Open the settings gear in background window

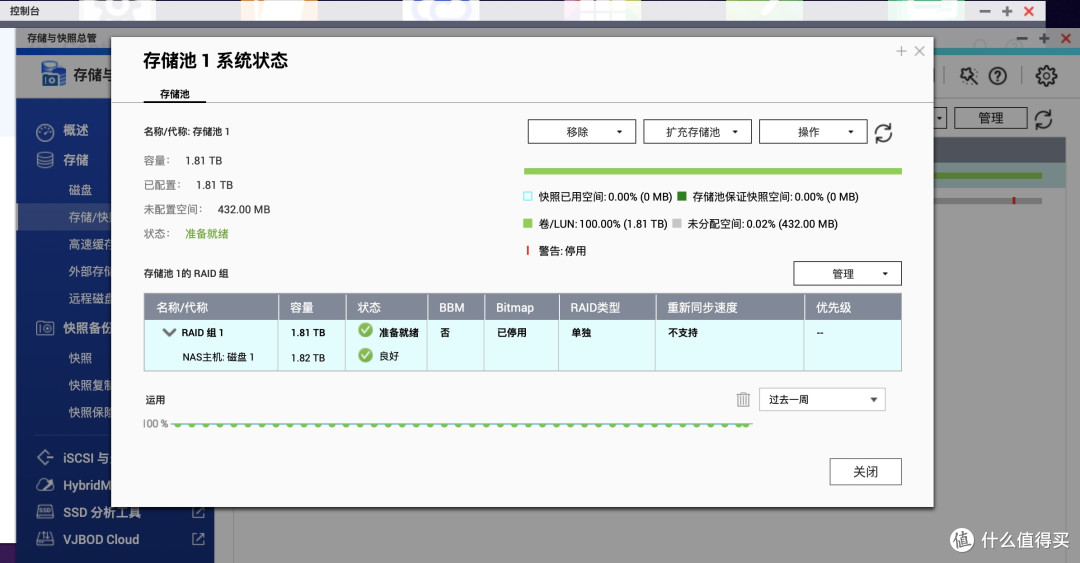[1046, 76]
